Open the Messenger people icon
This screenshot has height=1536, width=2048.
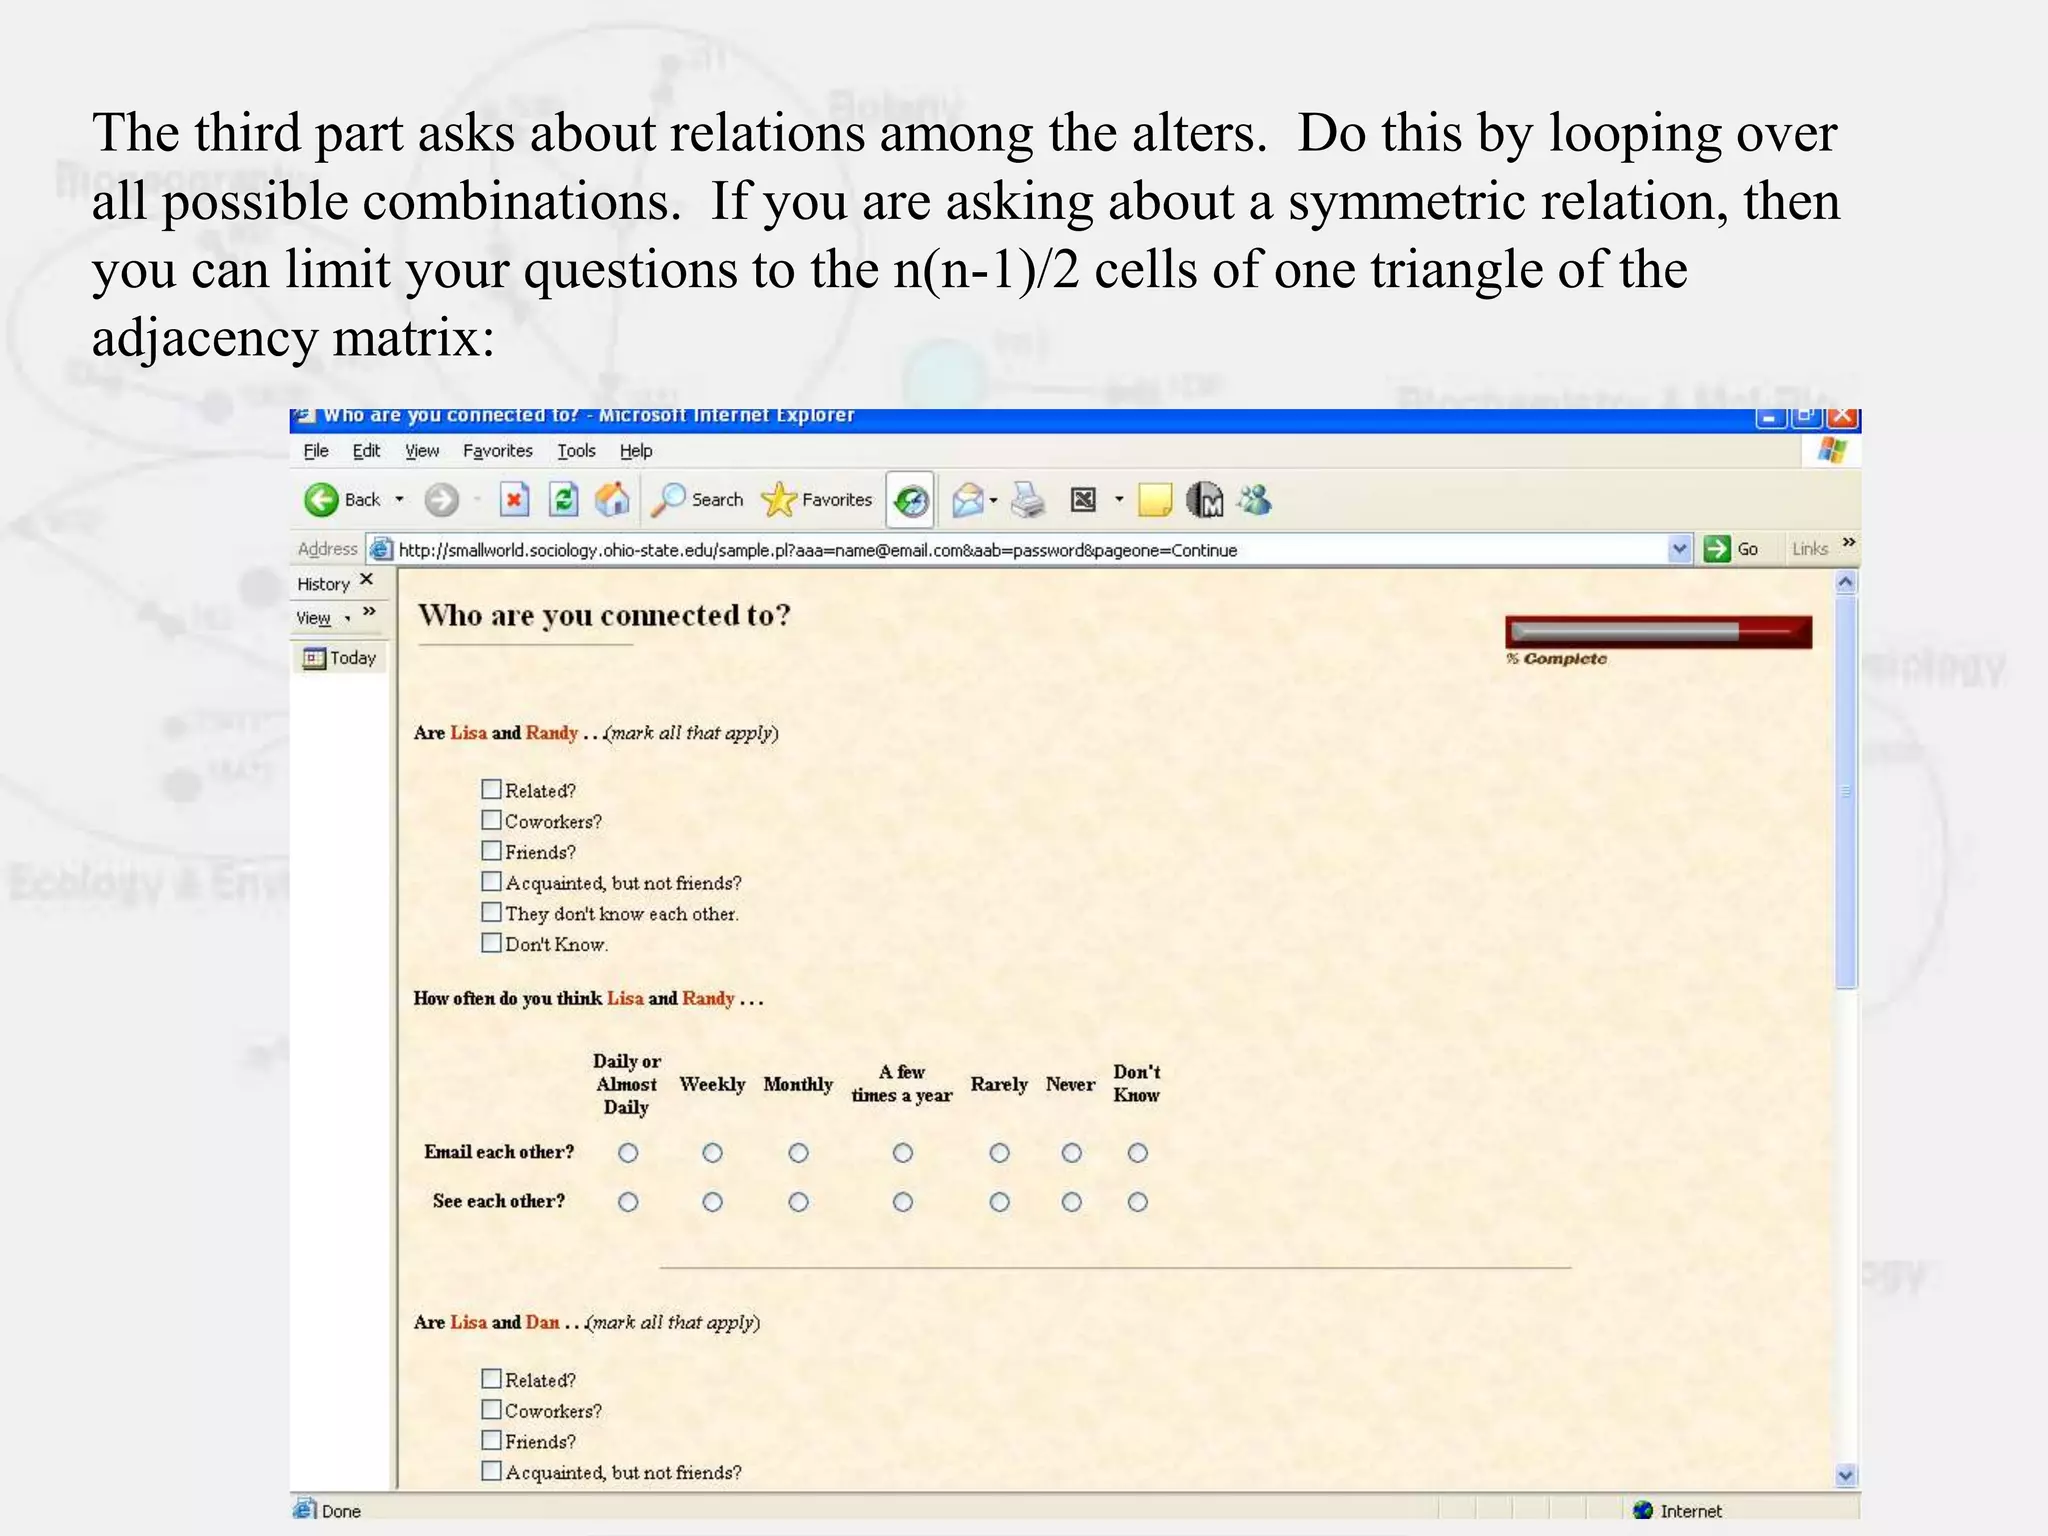pyautogui.click(x=1254, y=499)
